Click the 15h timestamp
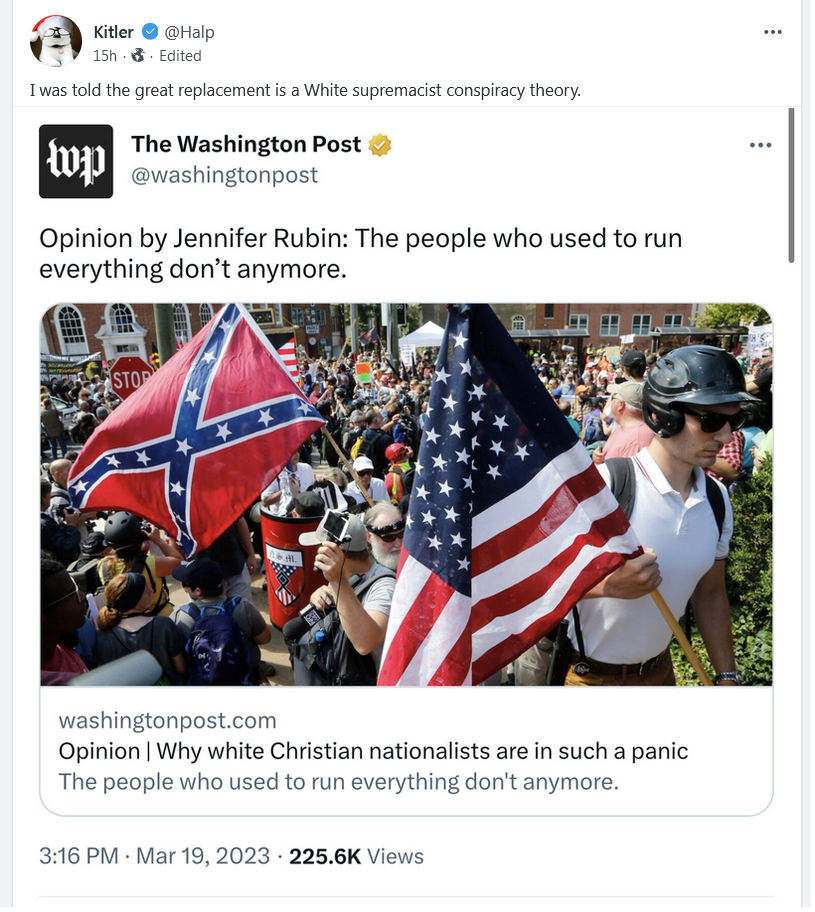The image size is (815, 912). point(105,56)
